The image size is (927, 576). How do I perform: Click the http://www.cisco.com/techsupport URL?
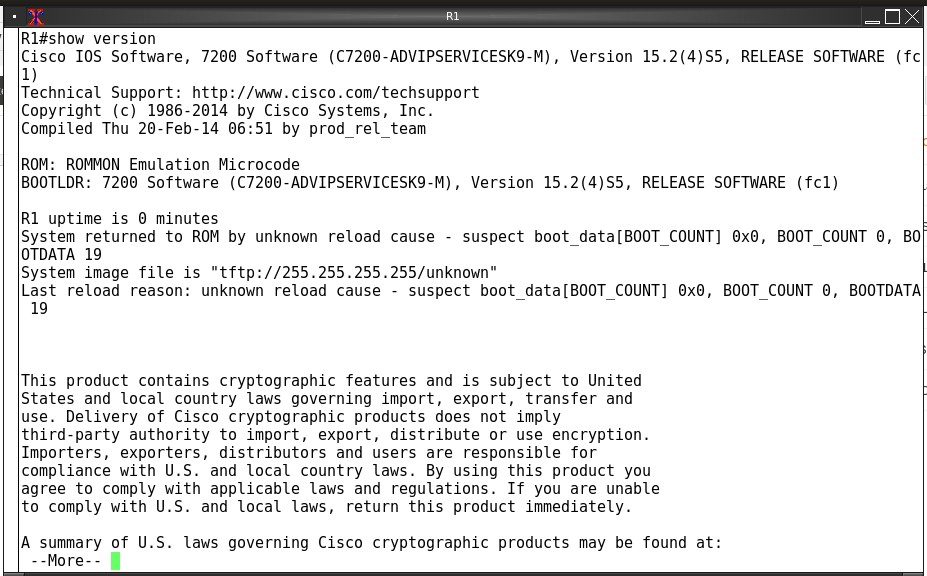point(336,93)
